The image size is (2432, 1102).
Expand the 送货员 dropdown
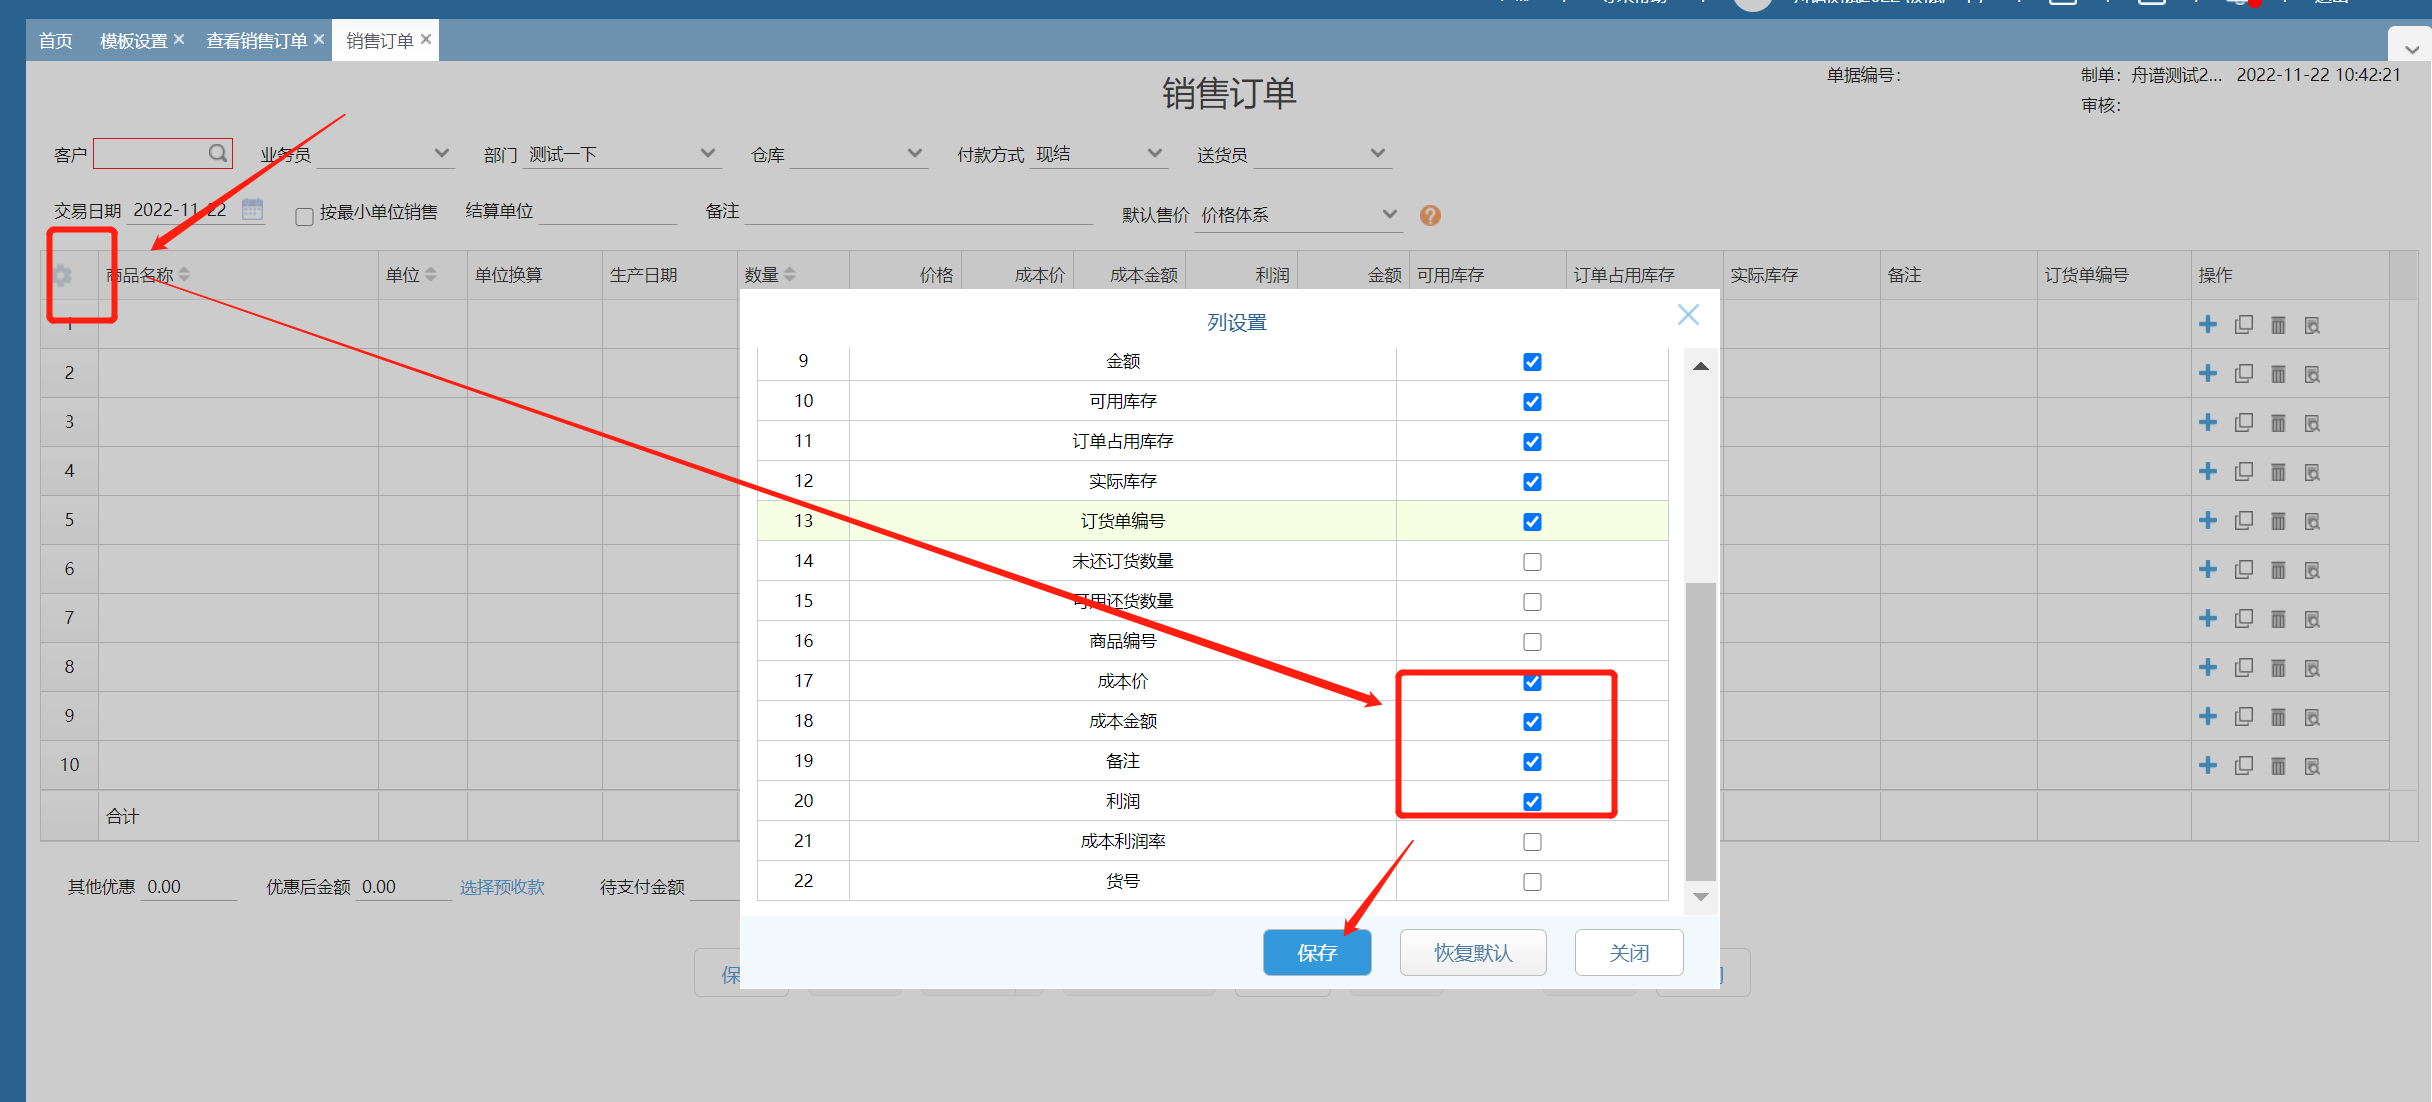[1378, 153]
